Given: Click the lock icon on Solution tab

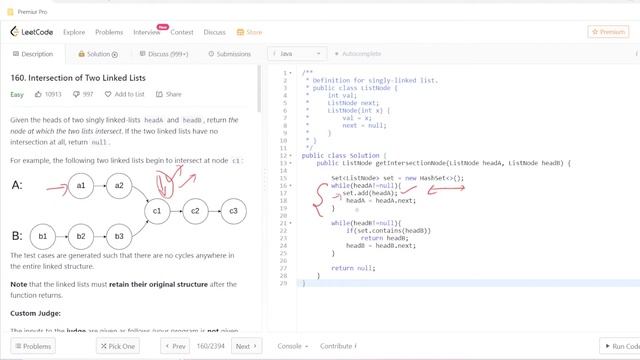Looking at the screenshot, I should [x=81, y=54].
